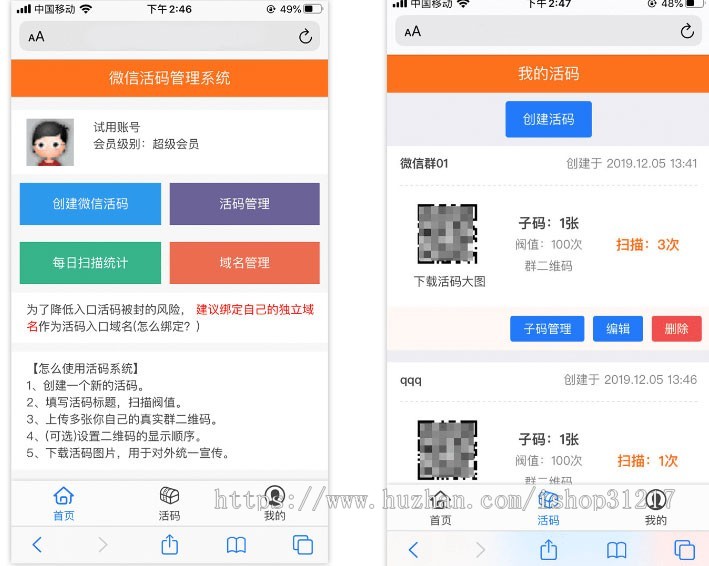
Task: Click 试用账号 account name
Action: click(x=117, y=127)
